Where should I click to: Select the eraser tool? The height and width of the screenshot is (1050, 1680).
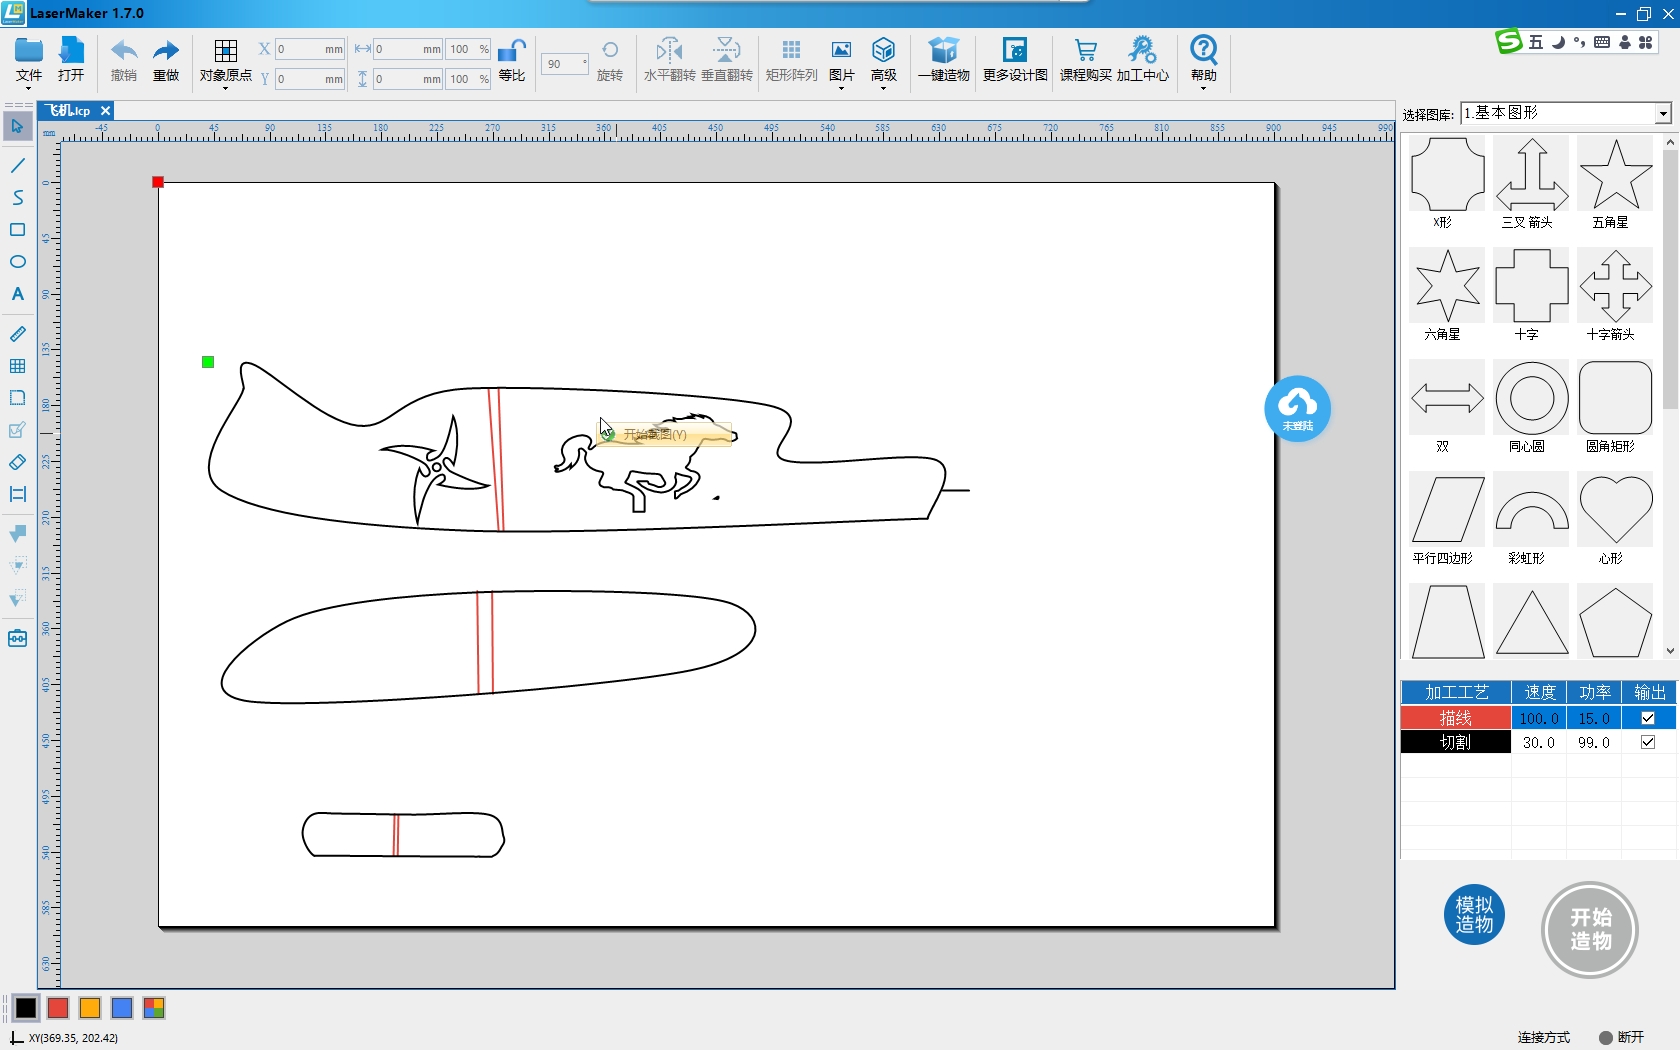pos(17,462)
